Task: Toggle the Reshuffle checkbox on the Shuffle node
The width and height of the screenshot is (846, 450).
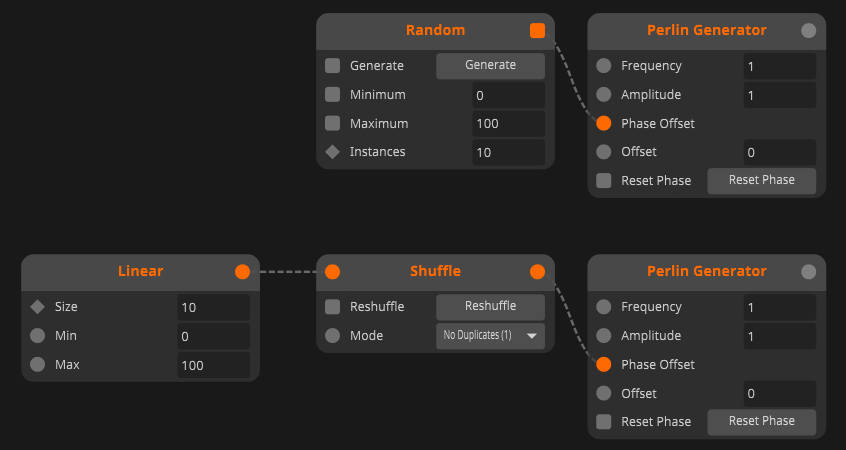Action: (x=333, y=306)
